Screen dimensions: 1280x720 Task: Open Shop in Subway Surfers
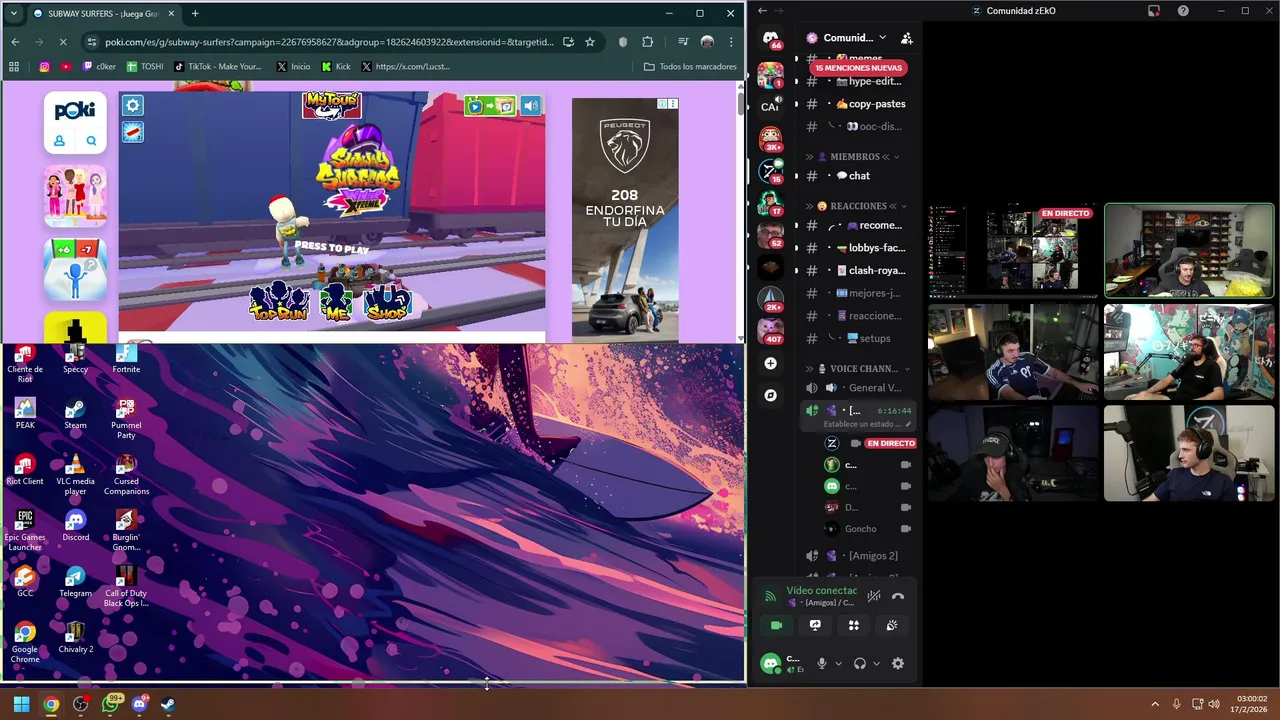click(x=387, y=301)
